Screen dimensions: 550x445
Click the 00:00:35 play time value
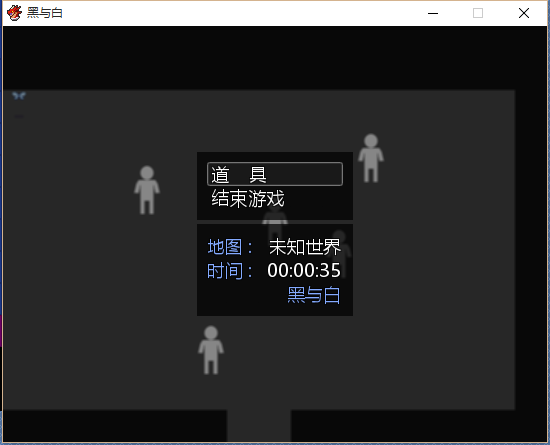(304, 270)
